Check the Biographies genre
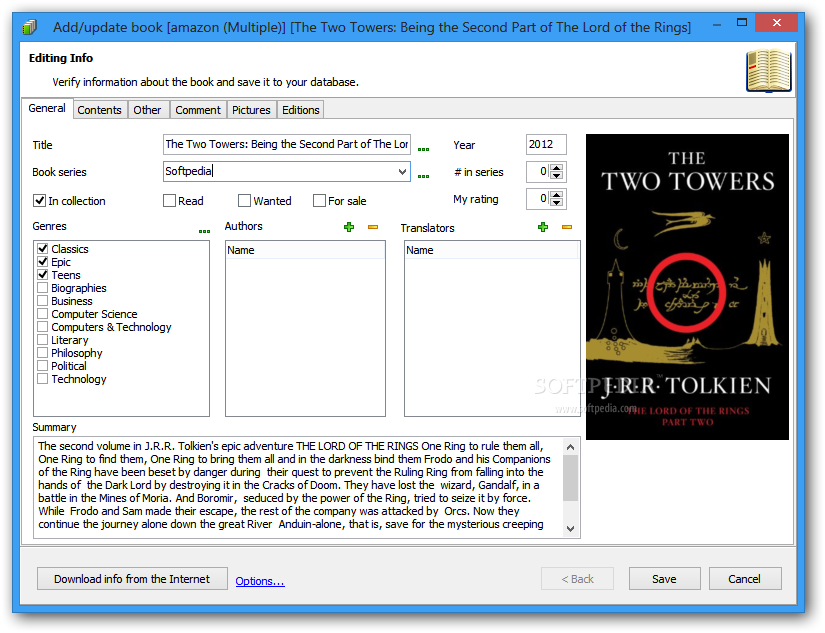Screen dimensions: 825x633 tap(43, 288)
